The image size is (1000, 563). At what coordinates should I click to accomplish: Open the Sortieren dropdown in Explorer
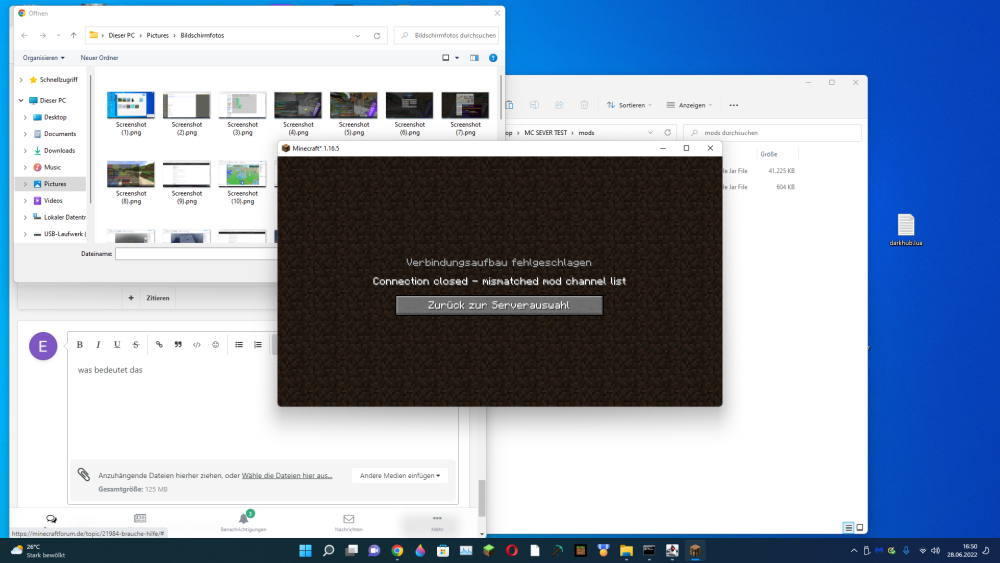629,105
